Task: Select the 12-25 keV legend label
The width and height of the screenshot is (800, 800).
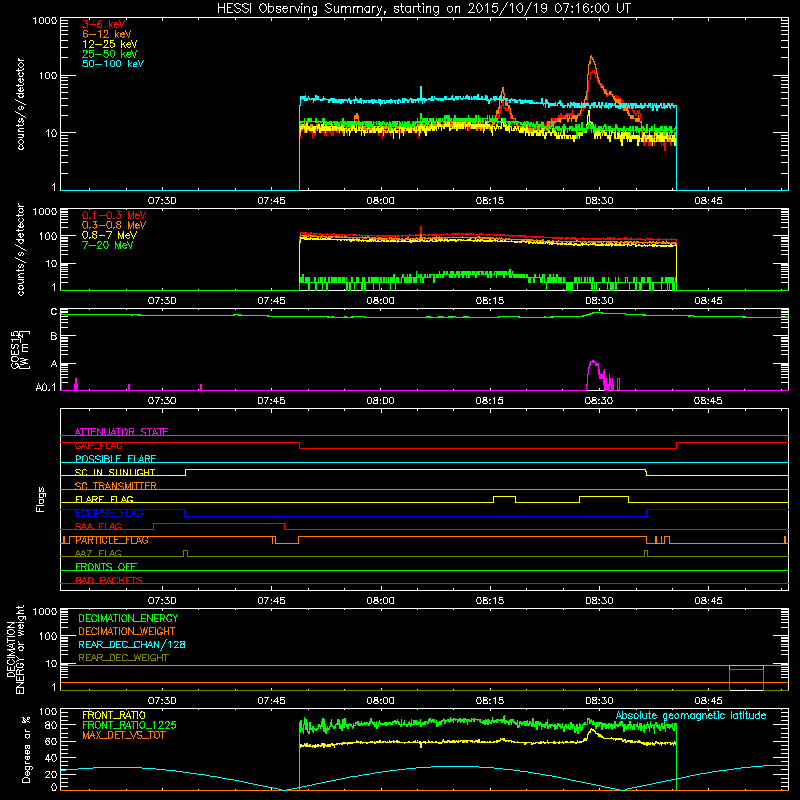Action: click(110, 44)
